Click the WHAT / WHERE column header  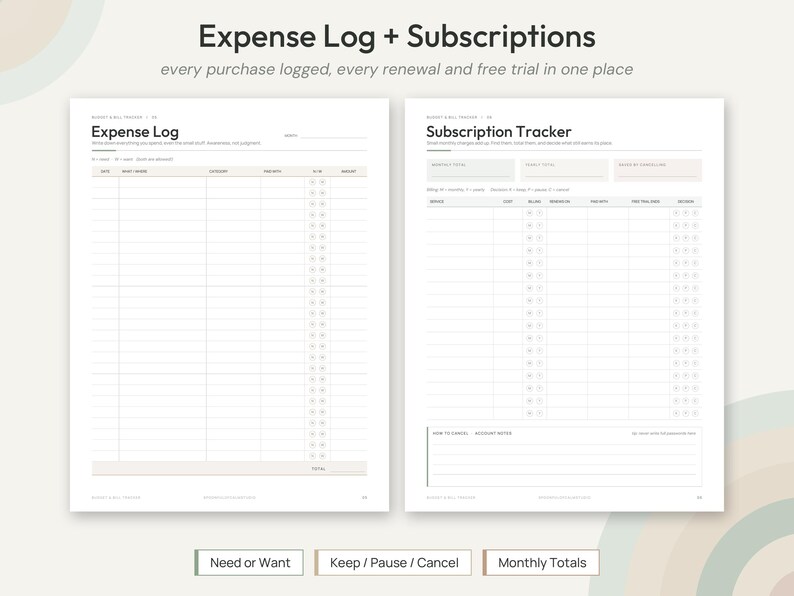tap(135, 172)
